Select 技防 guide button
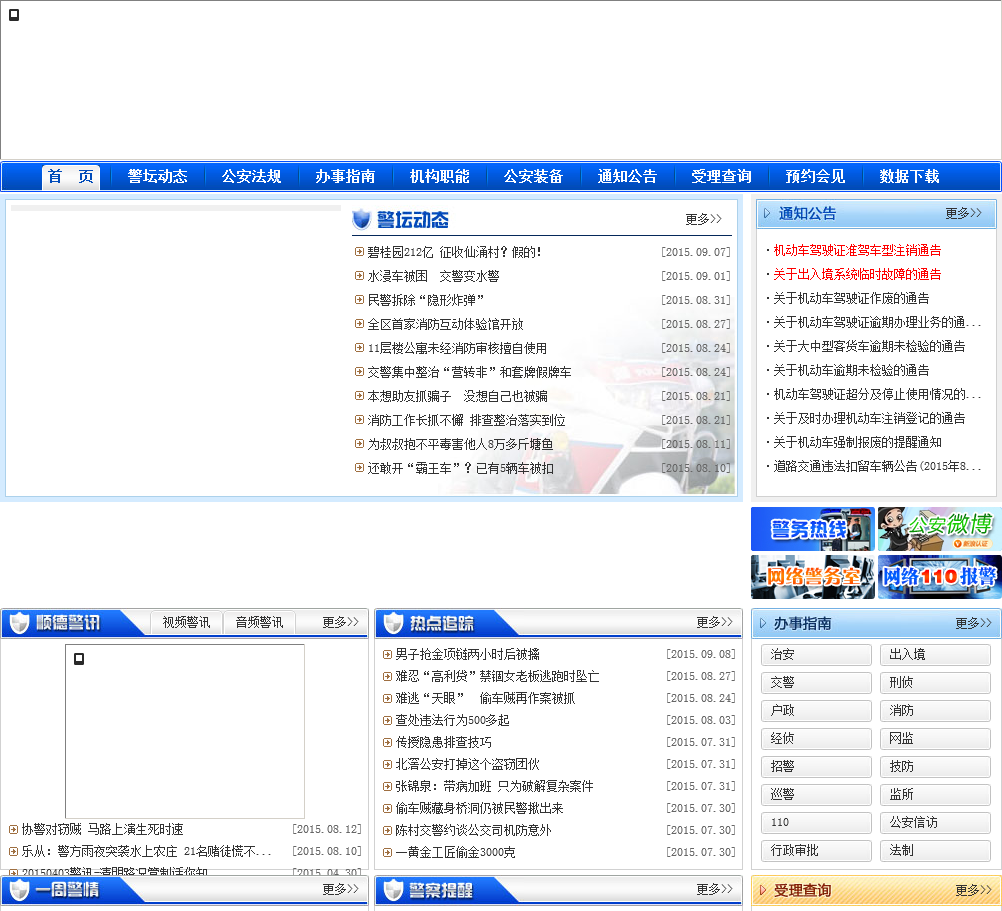 click(936, 767)
